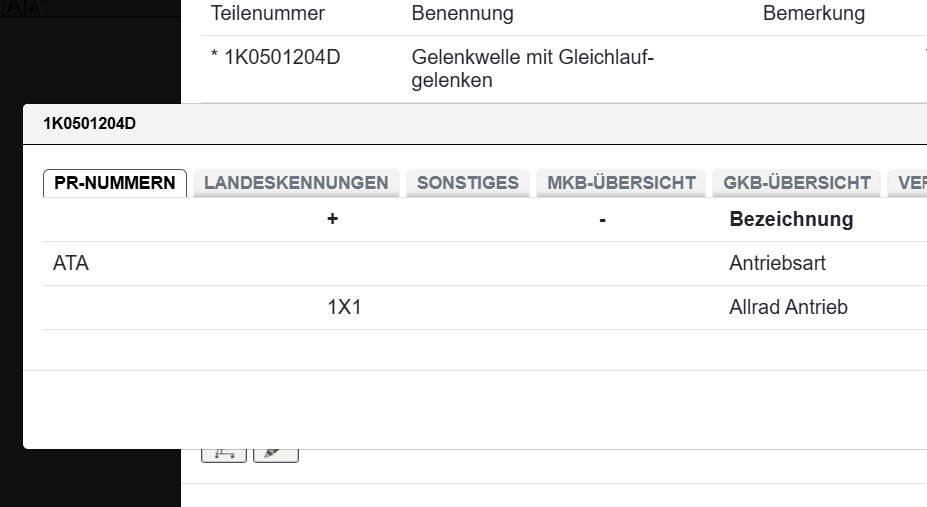The width and height of the screenshot is (927, 507).
Task: Click the 1X1 PR number cell
Action: (x=344, y=308)
